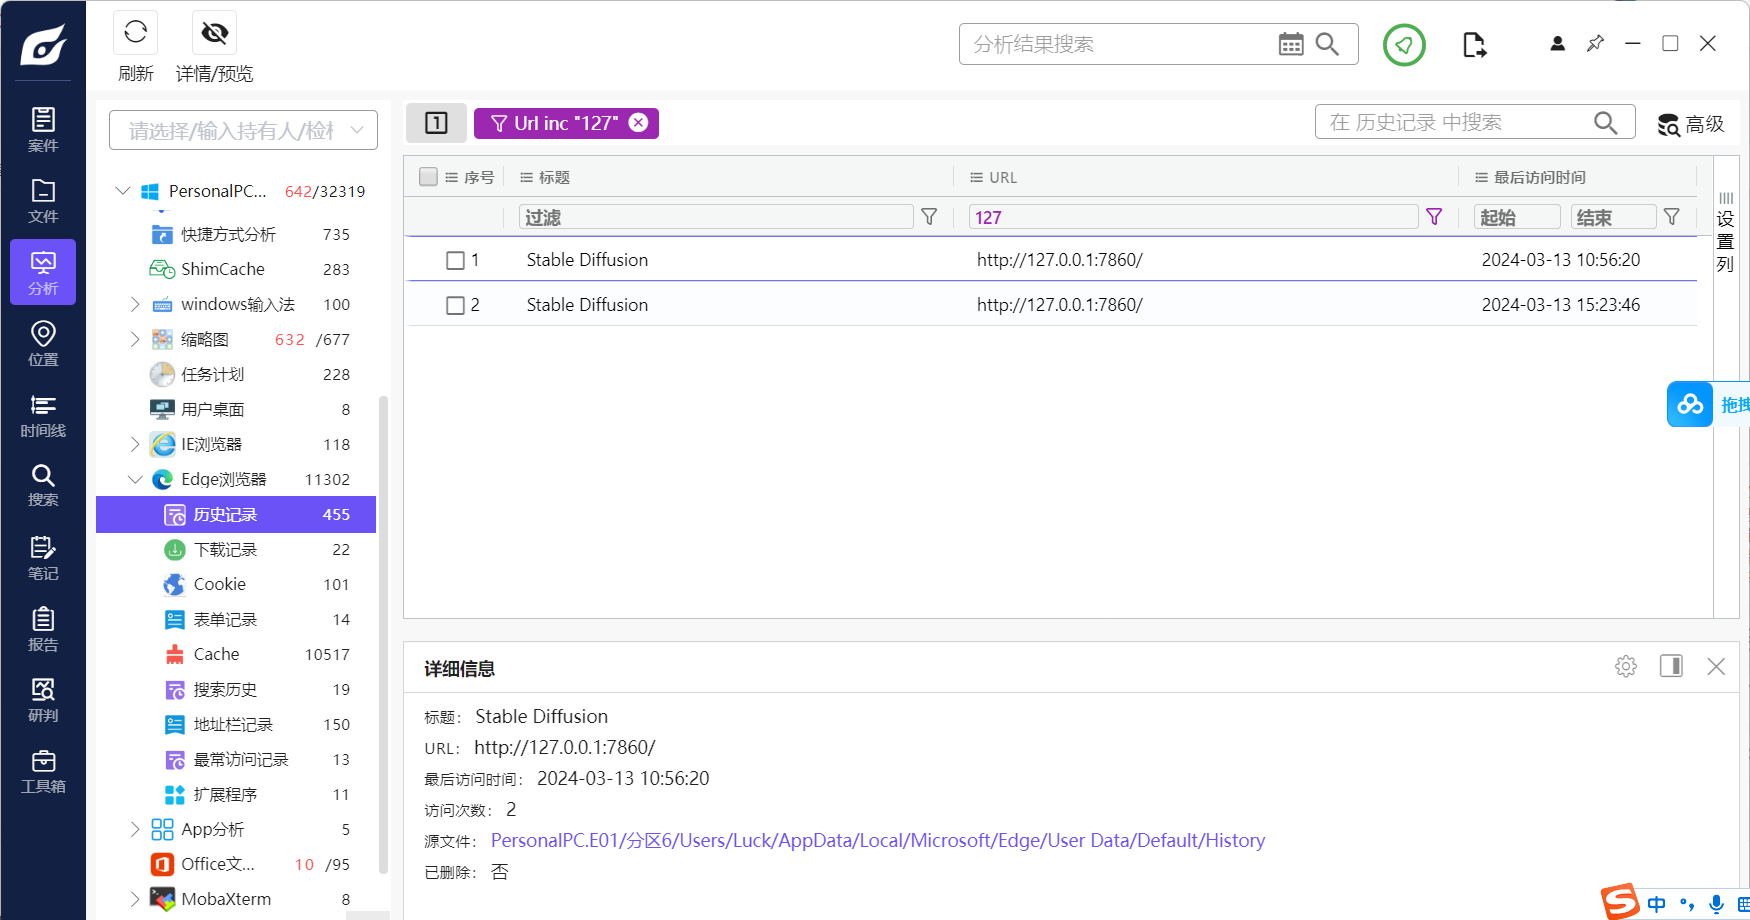Open 高级 (Advanced) search

coord(1691,124)
